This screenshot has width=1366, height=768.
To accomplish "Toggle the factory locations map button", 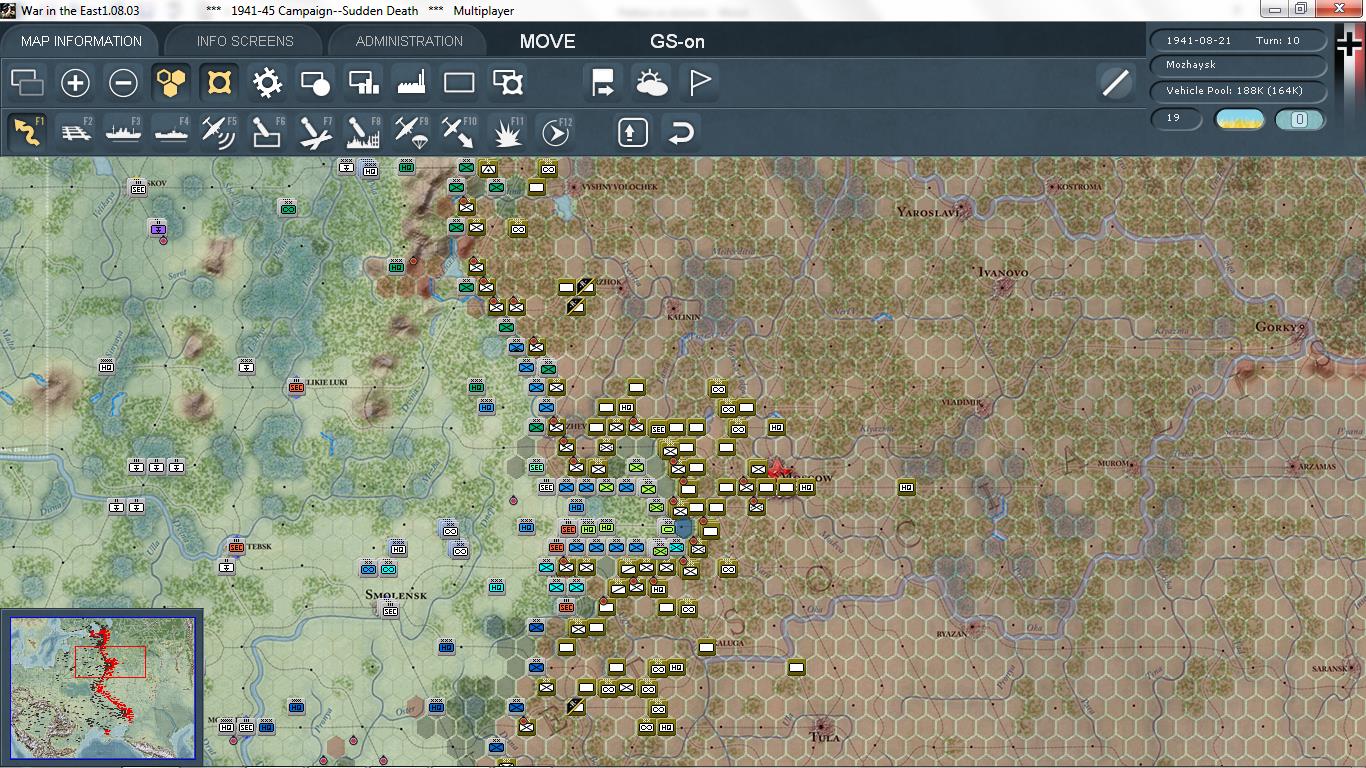I will point(411,83).
